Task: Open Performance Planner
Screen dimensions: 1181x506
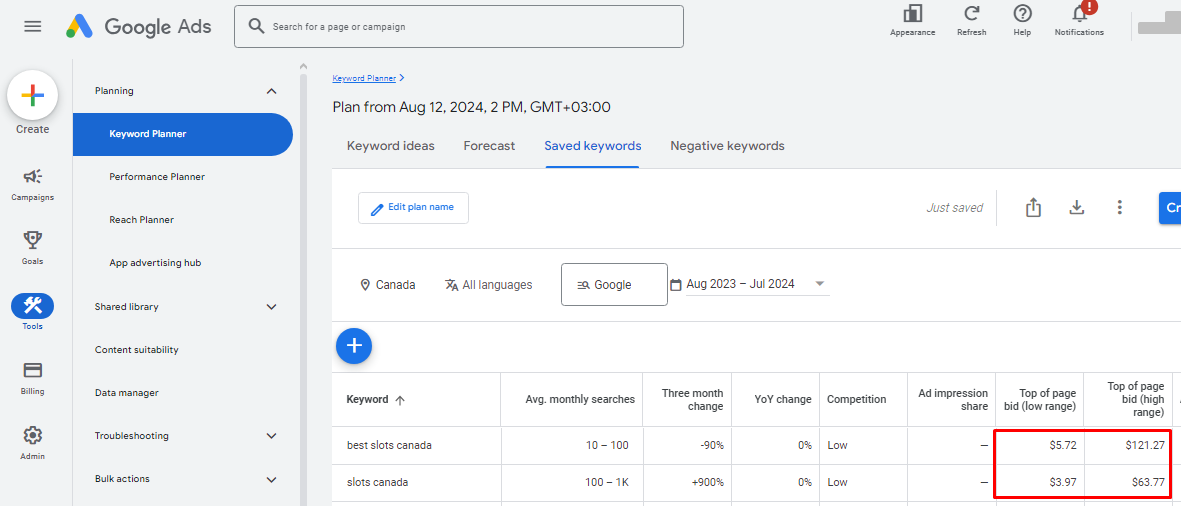Action: 157,177
